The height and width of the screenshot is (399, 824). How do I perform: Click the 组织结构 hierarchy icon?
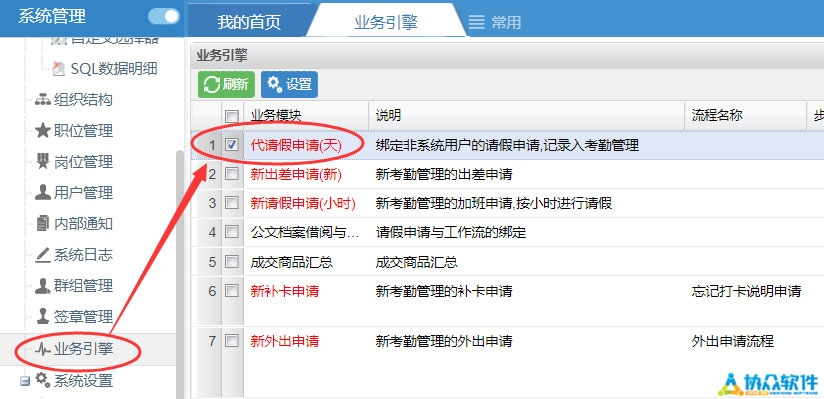coord(43,99)
